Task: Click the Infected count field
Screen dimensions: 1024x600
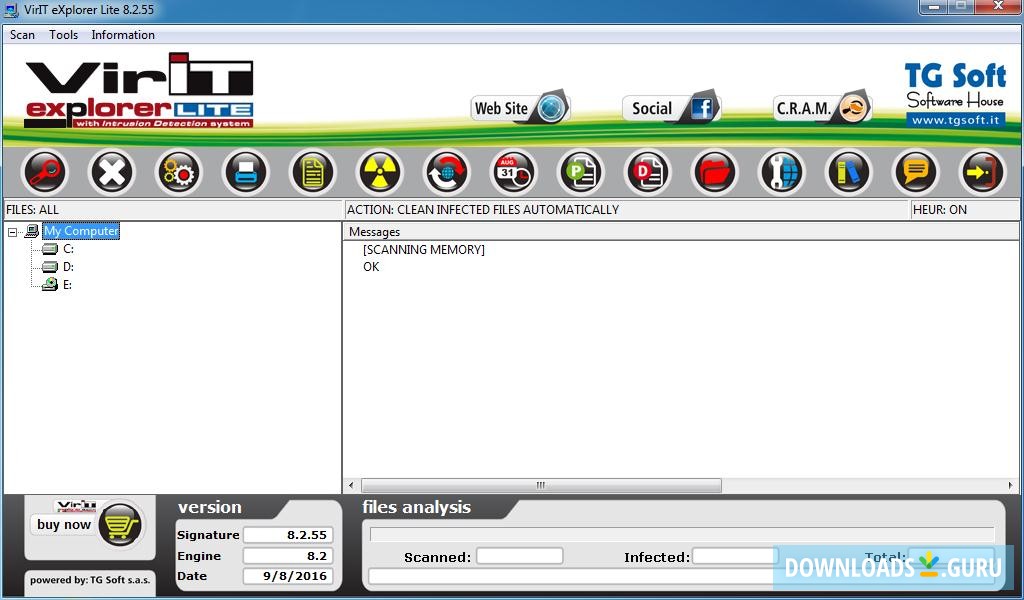Action: tap(735, 556)
